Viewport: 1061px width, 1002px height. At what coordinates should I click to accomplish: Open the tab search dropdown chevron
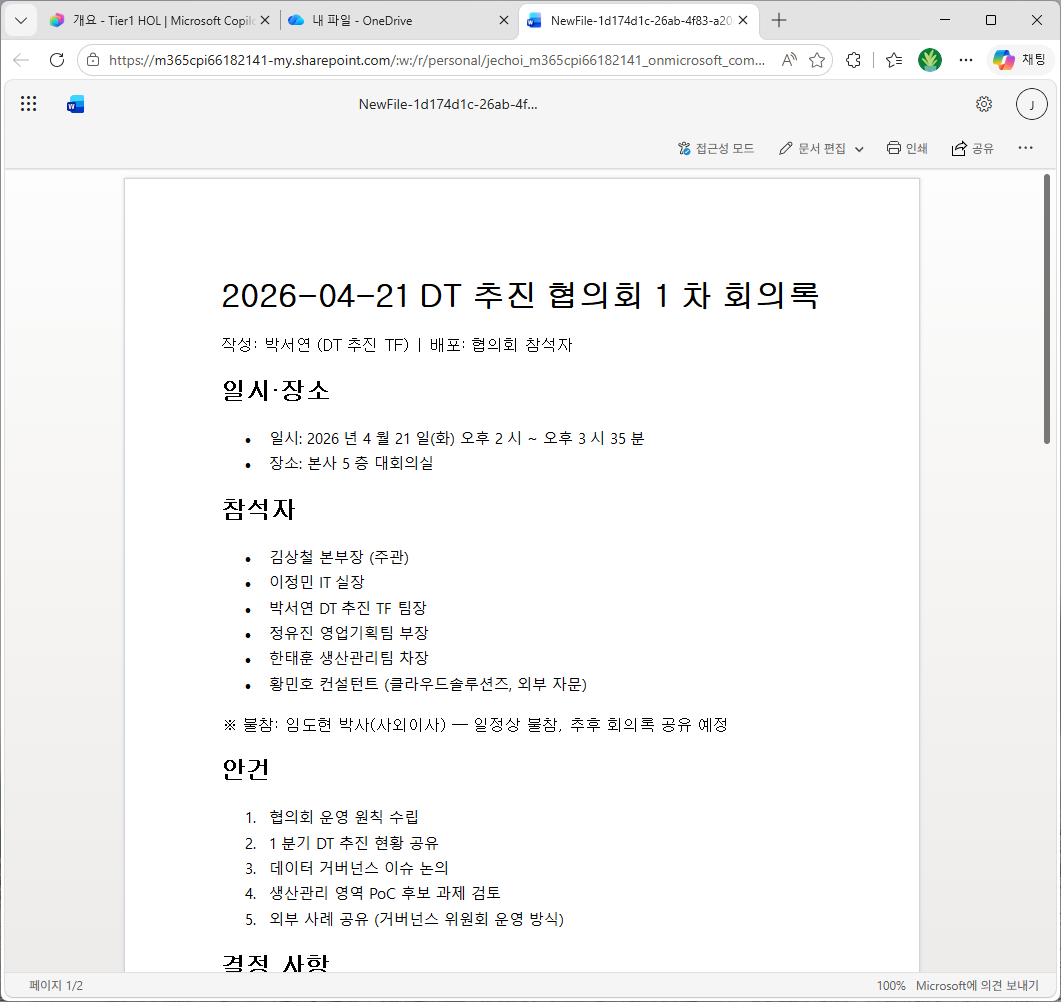point(21,20)
